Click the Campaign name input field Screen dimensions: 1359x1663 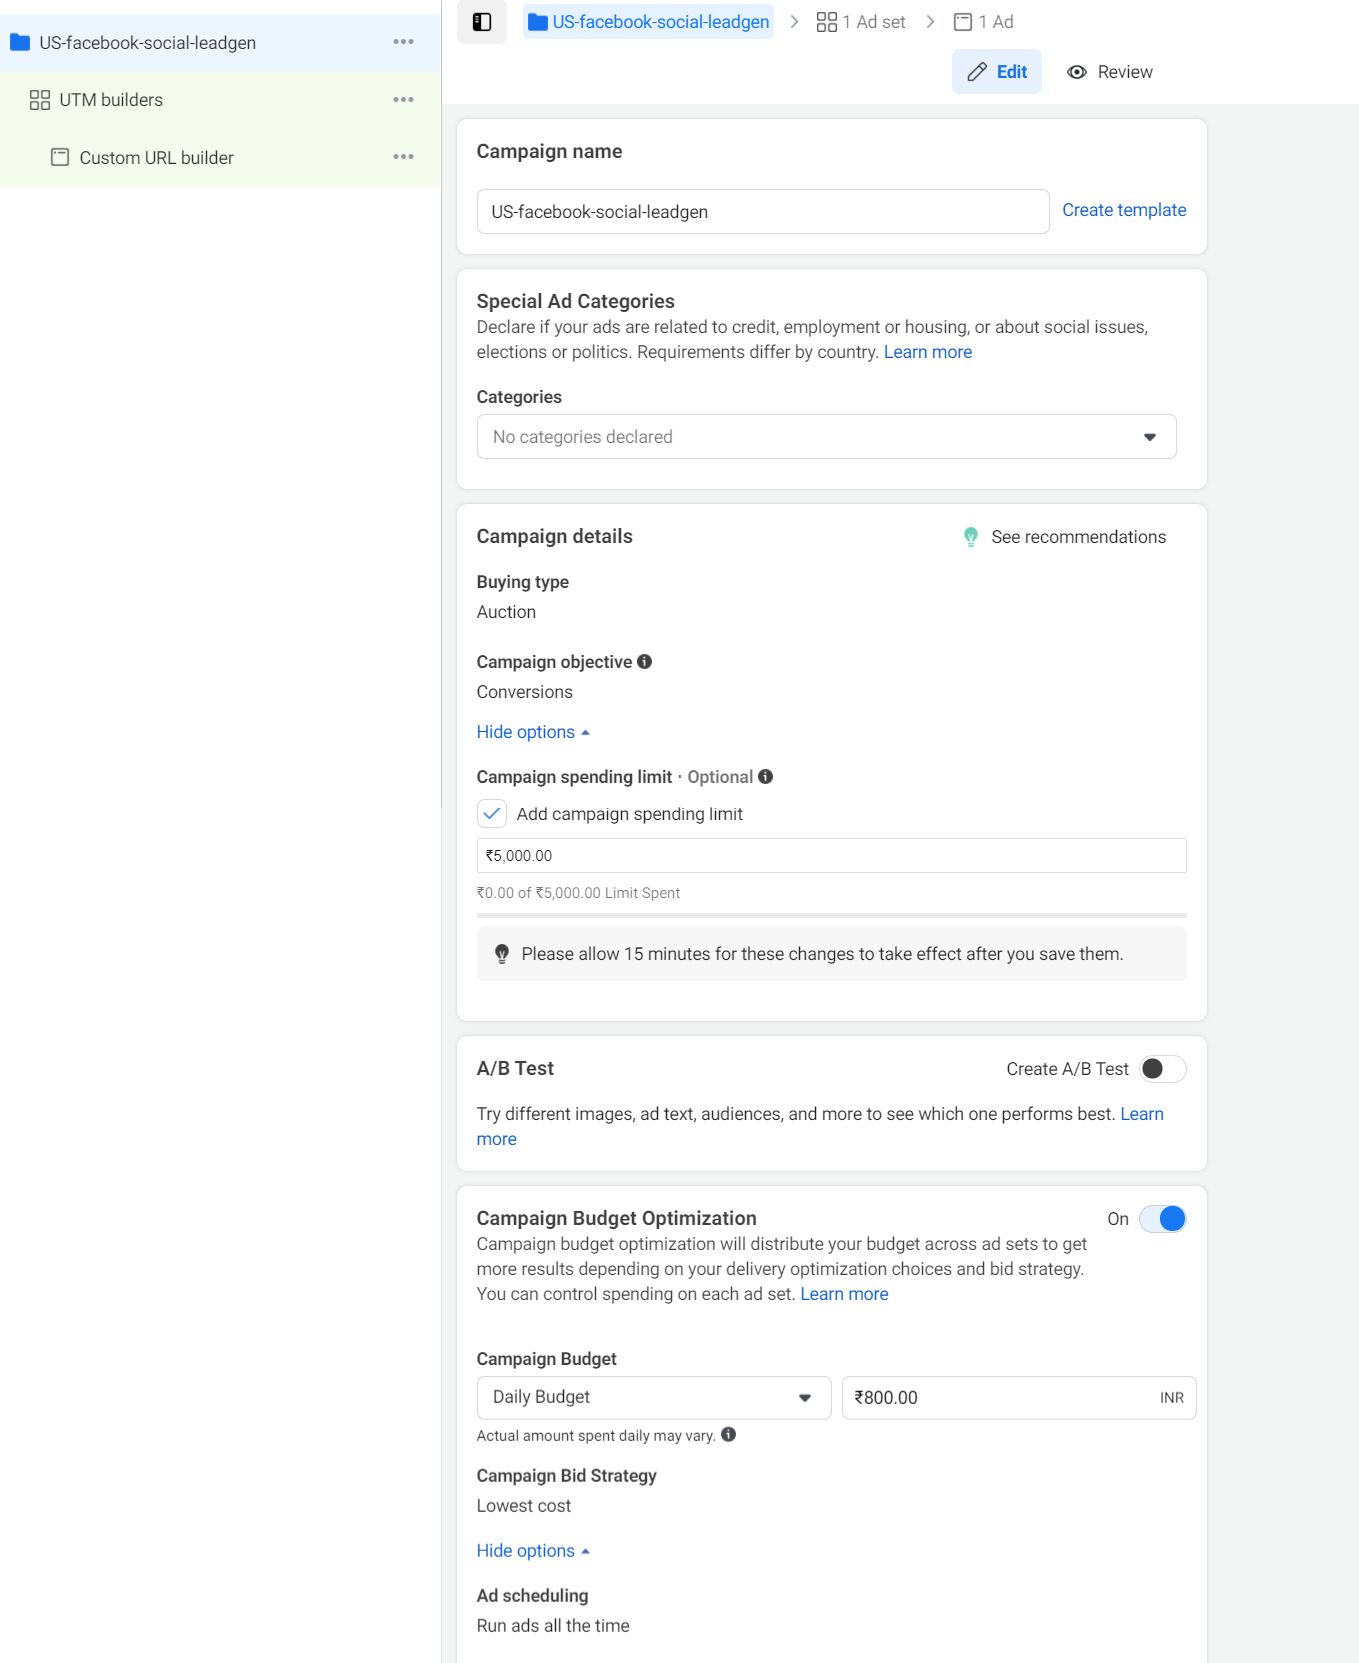[762, 212]
